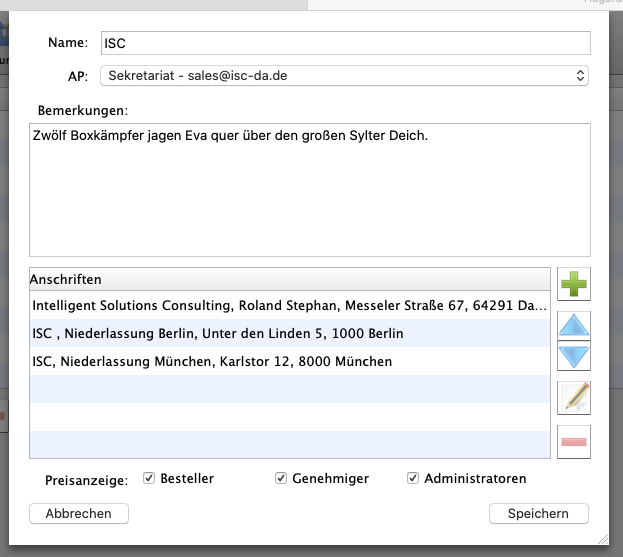This screenshot has height=557, width=623.
Task: Click the window resize grip corner
Action: click(x=603, y=540)
